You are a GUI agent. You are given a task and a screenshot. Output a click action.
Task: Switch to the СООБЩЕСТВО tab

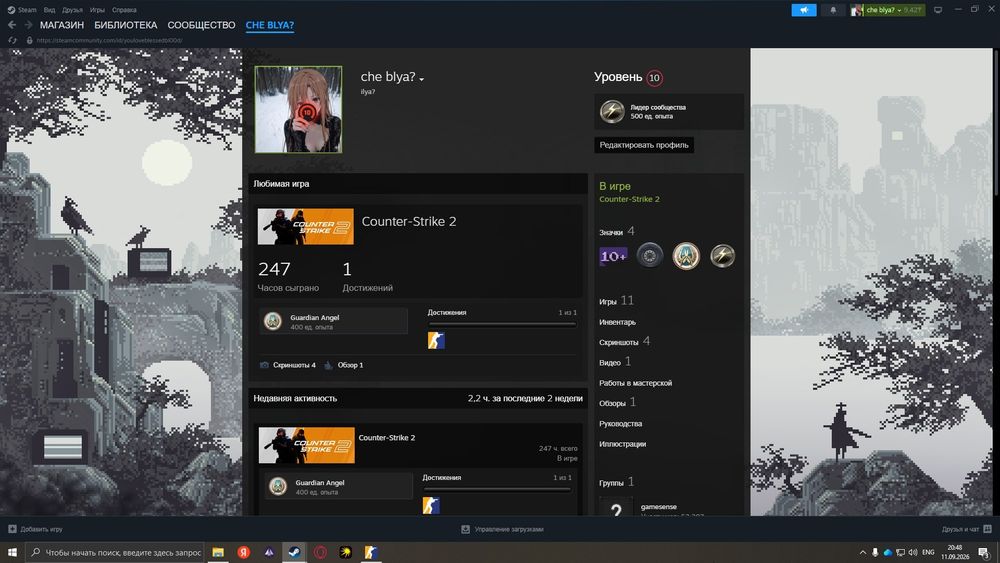click(202, 25)
